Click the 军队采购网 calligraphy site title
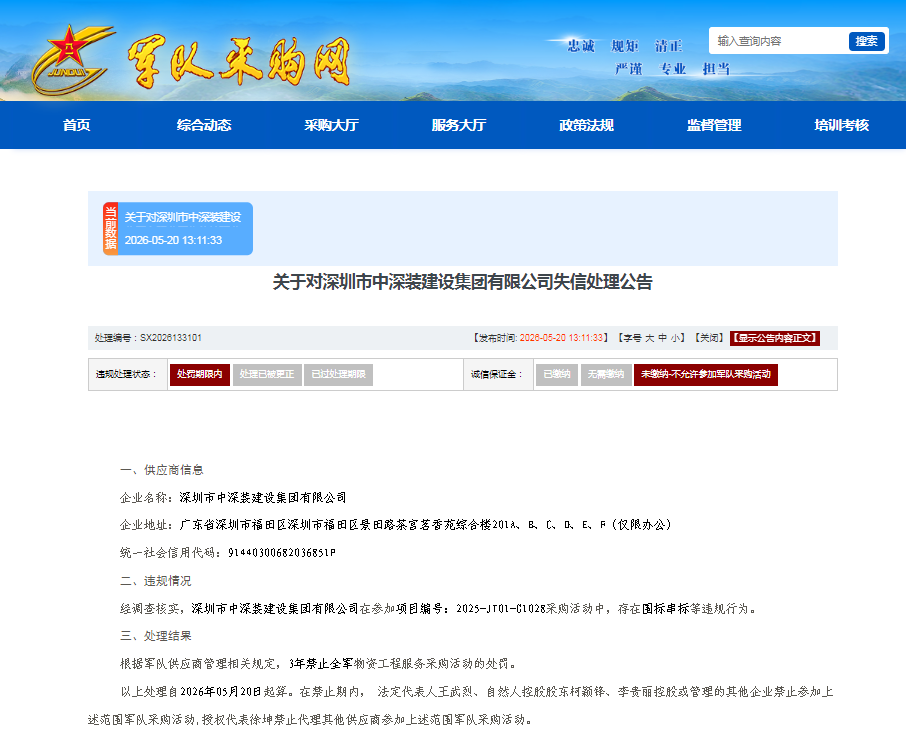 [x=239, y=62]
